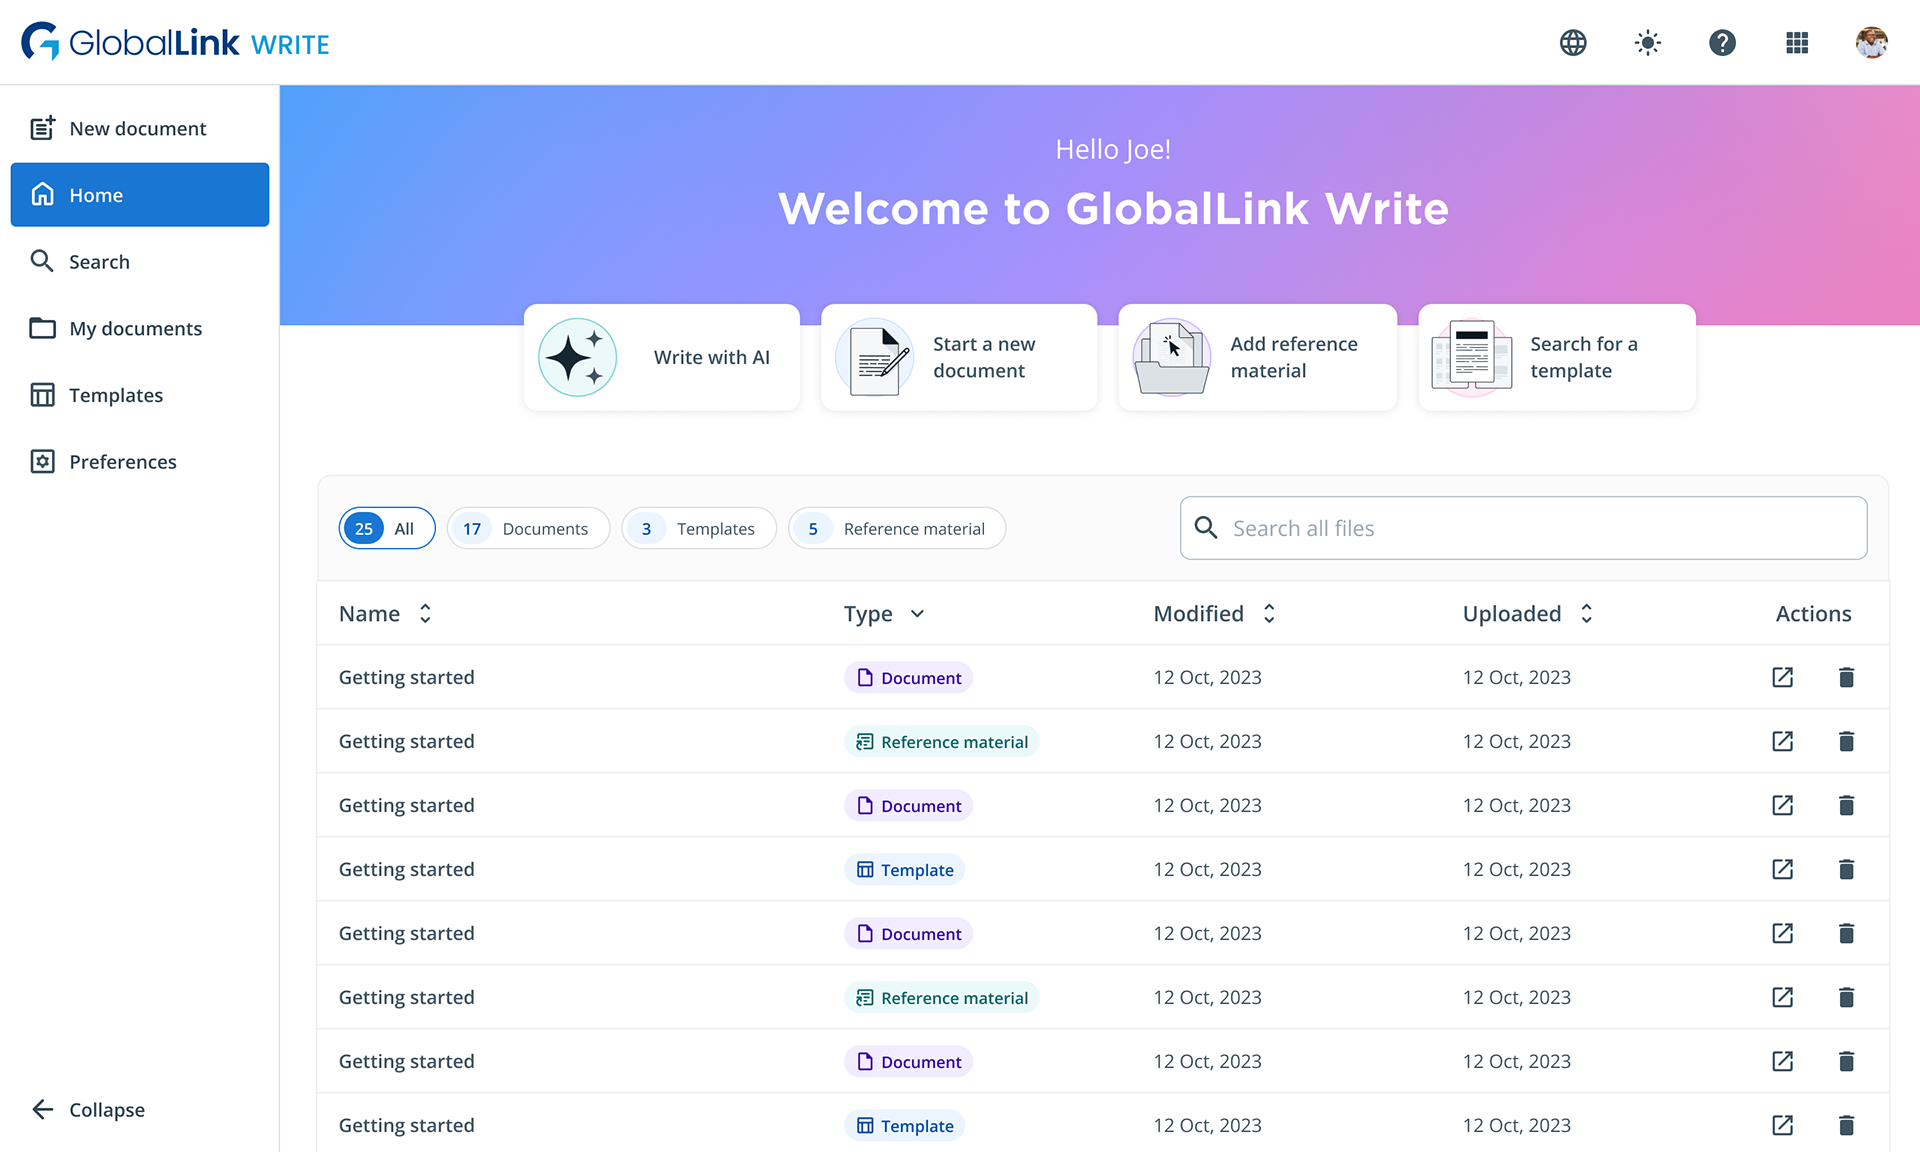The width and height of the screenshot is (1920, 1152).
Task: Click New document in sidebar
Action: (137, 128)
